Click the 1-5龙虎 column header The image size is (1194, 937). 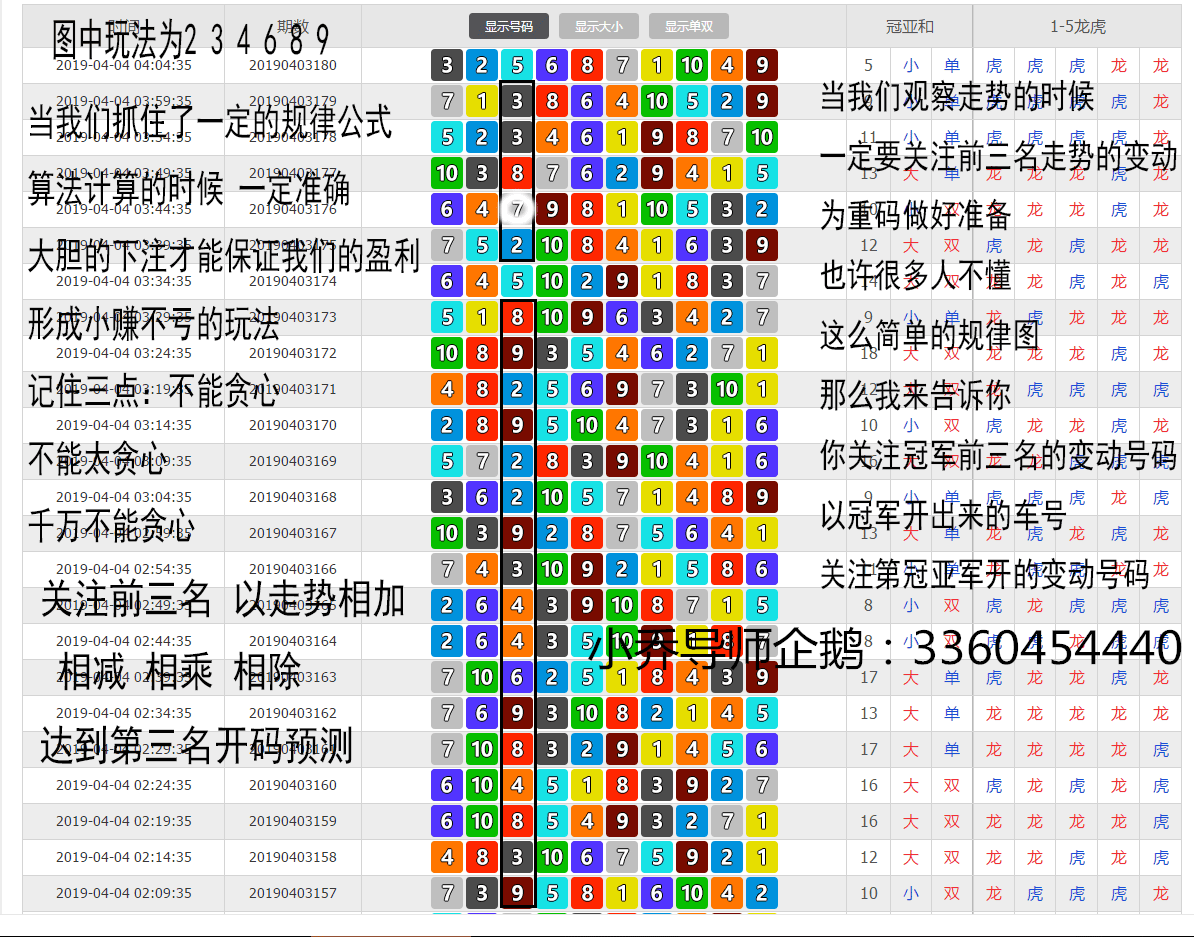pos(1077,27)
